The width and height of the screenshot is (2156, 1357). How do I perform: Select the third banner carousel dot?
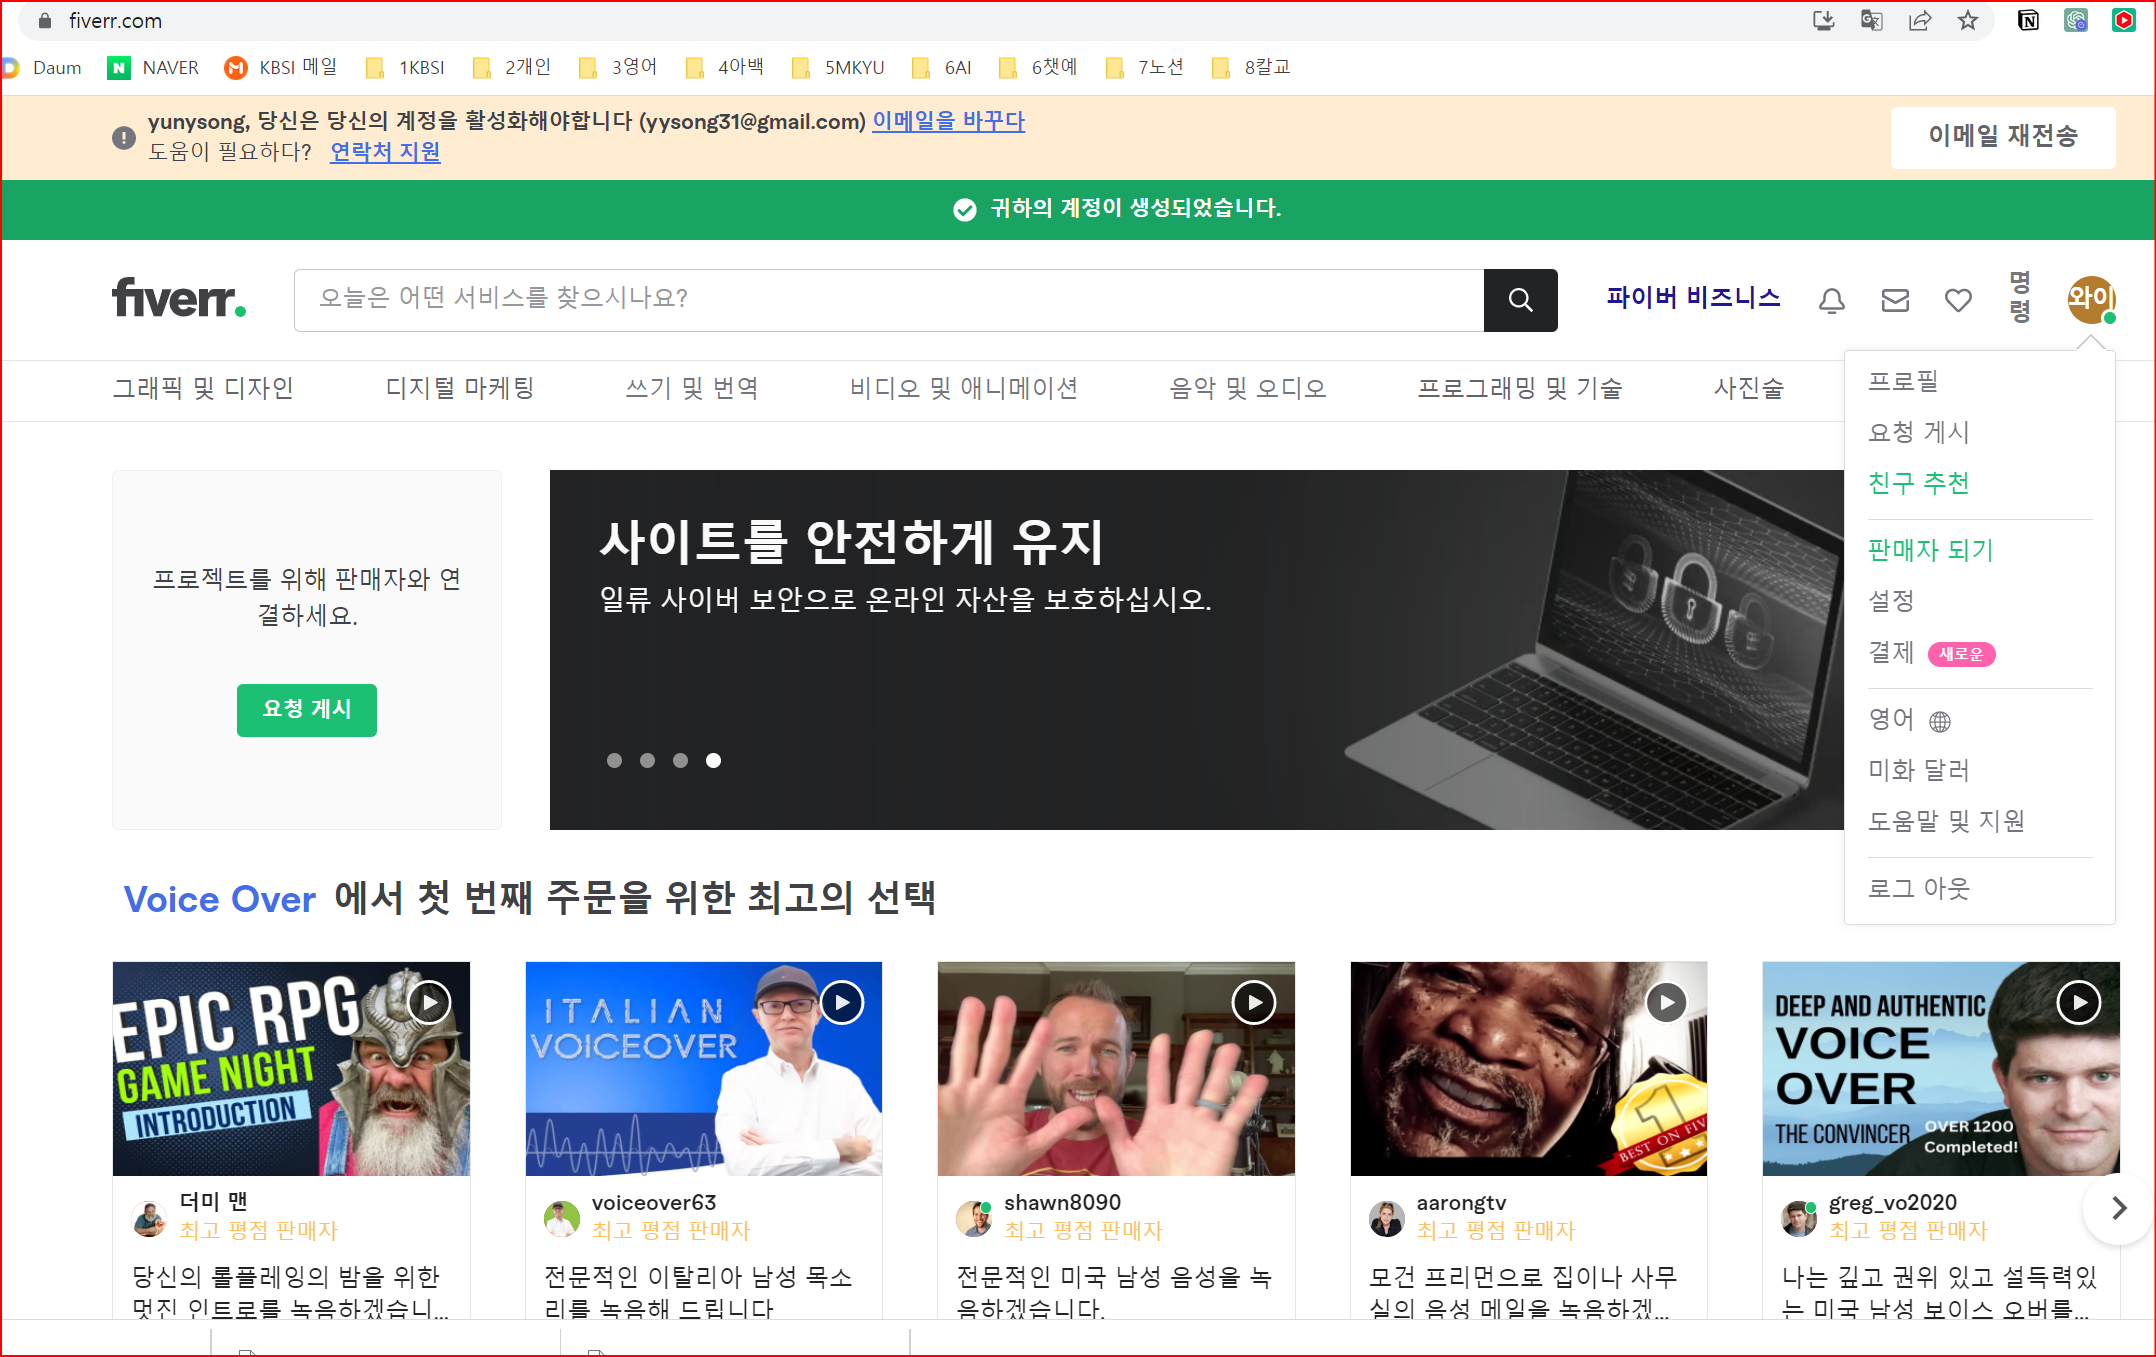680,760
